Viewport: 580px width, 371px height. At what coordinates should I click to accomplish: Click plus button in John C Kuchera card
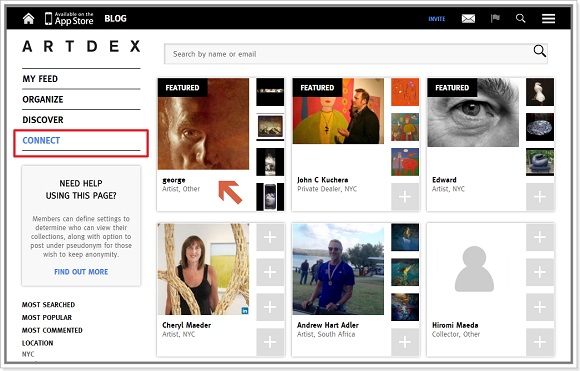pyautogui.click(x=405, y=196)
